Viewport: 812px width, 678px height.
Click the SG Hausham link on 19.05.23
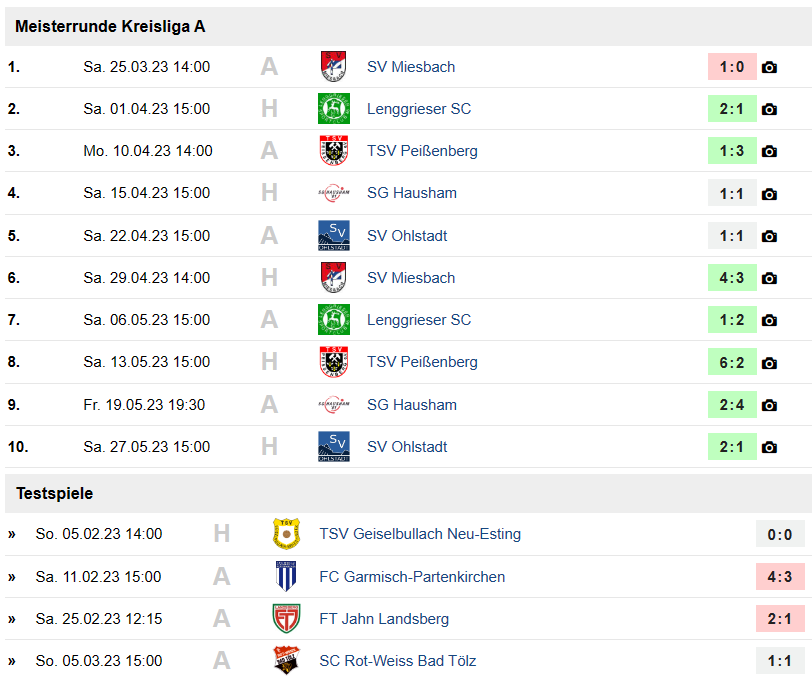pos(412,405)
